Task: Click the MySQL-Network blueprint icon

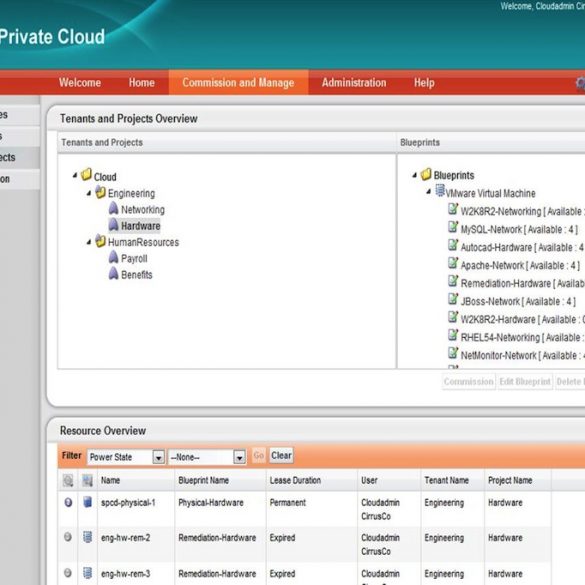Action: (453, 227)
